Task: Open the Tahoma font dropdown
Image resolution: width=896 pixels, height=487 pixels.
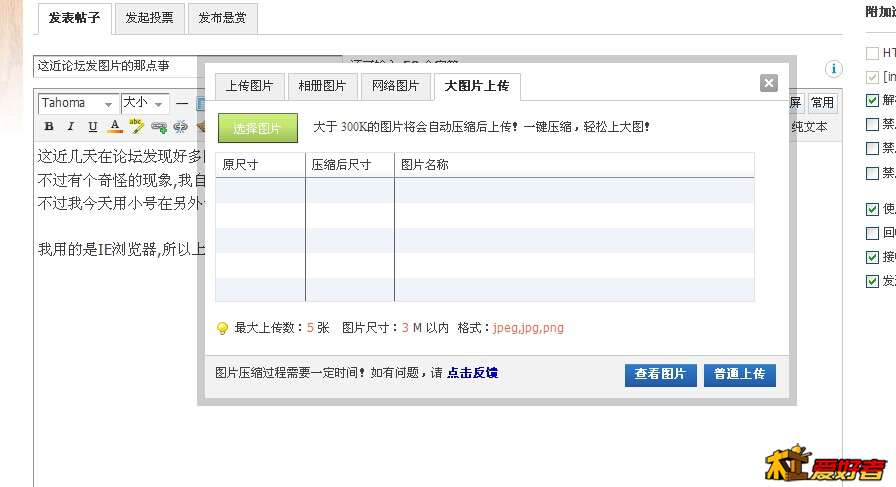Action: point(78,103)
